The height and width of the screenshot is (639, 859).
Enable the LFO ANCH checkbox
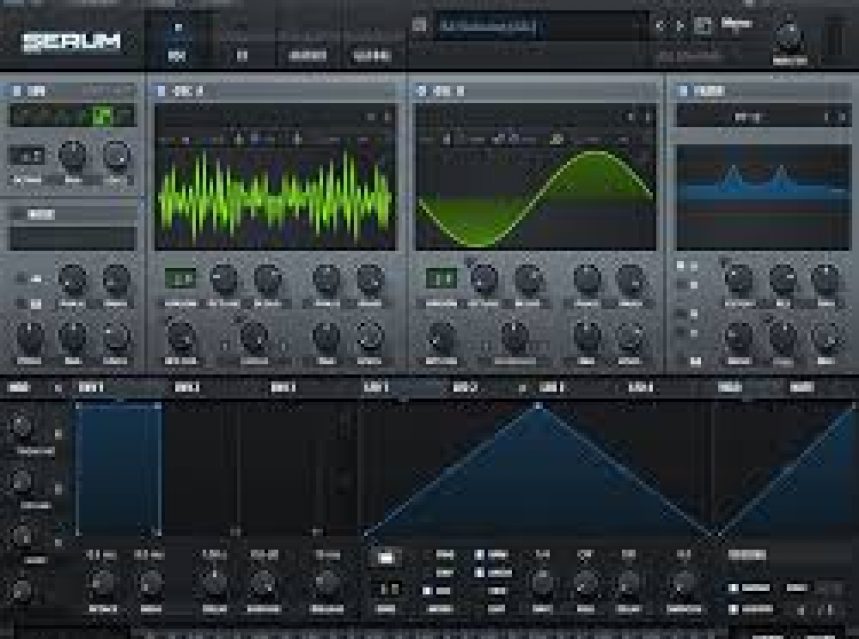point(479,573)
